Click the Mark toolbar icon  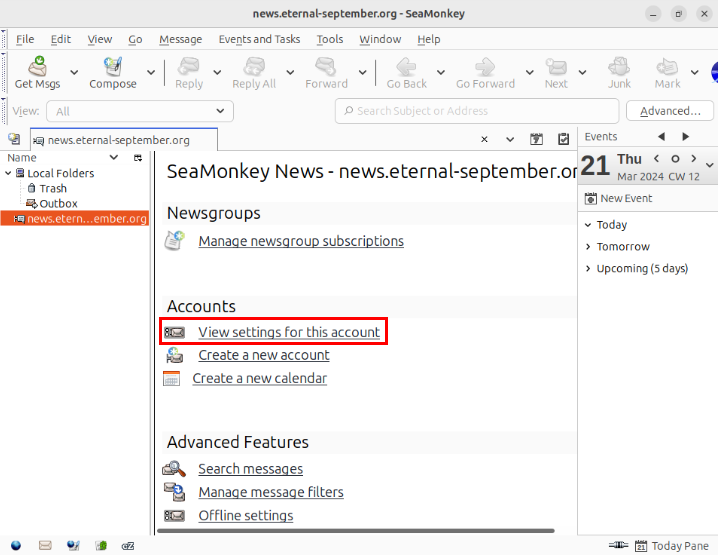click(667, 67)
